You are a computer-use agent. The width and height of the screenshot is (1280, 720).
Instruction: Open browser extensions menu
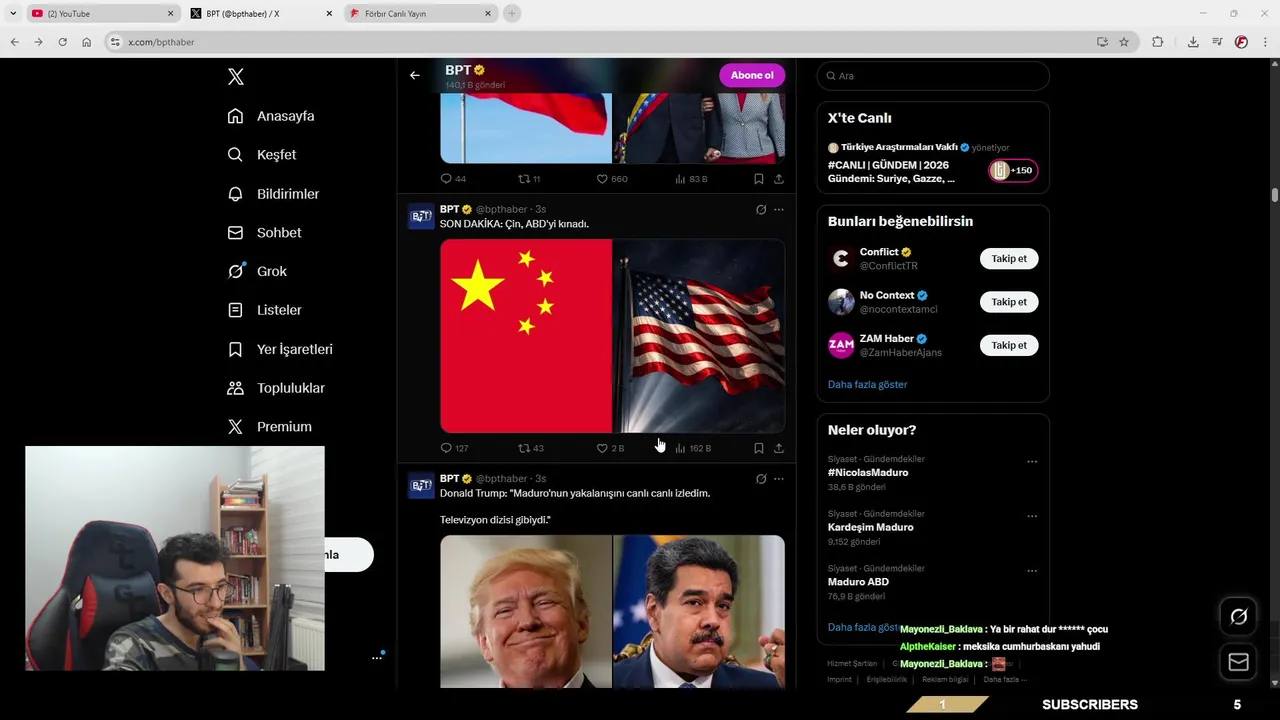pos(1158,42)
